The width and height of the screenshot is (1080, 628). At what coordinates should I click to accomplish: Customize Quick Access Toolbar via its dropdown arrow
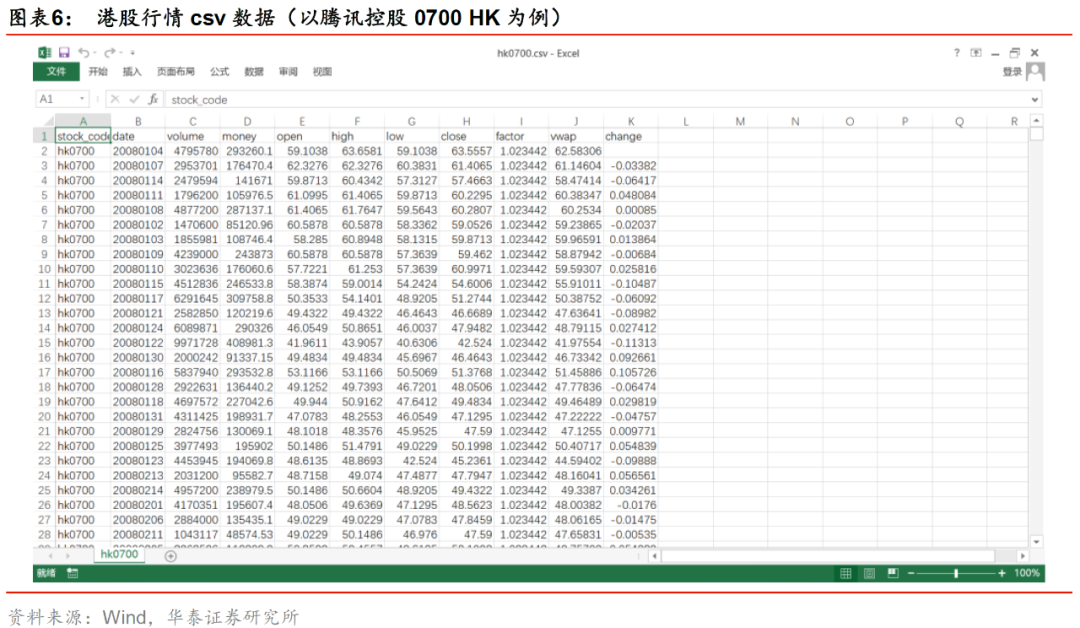133,52
